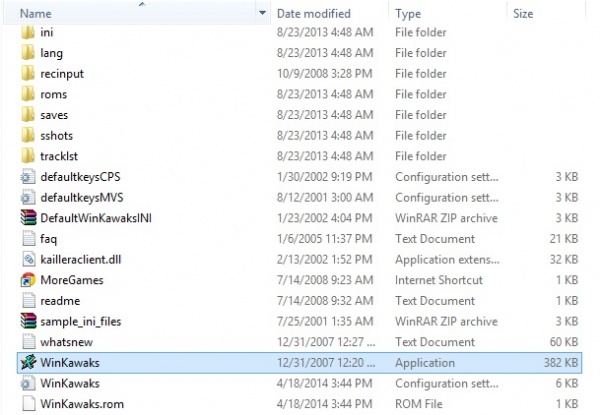The height and width of the screenshot is (415, 600).
Task: Select the 'sample_ini_files' archive name
Action: click(80, 322)
